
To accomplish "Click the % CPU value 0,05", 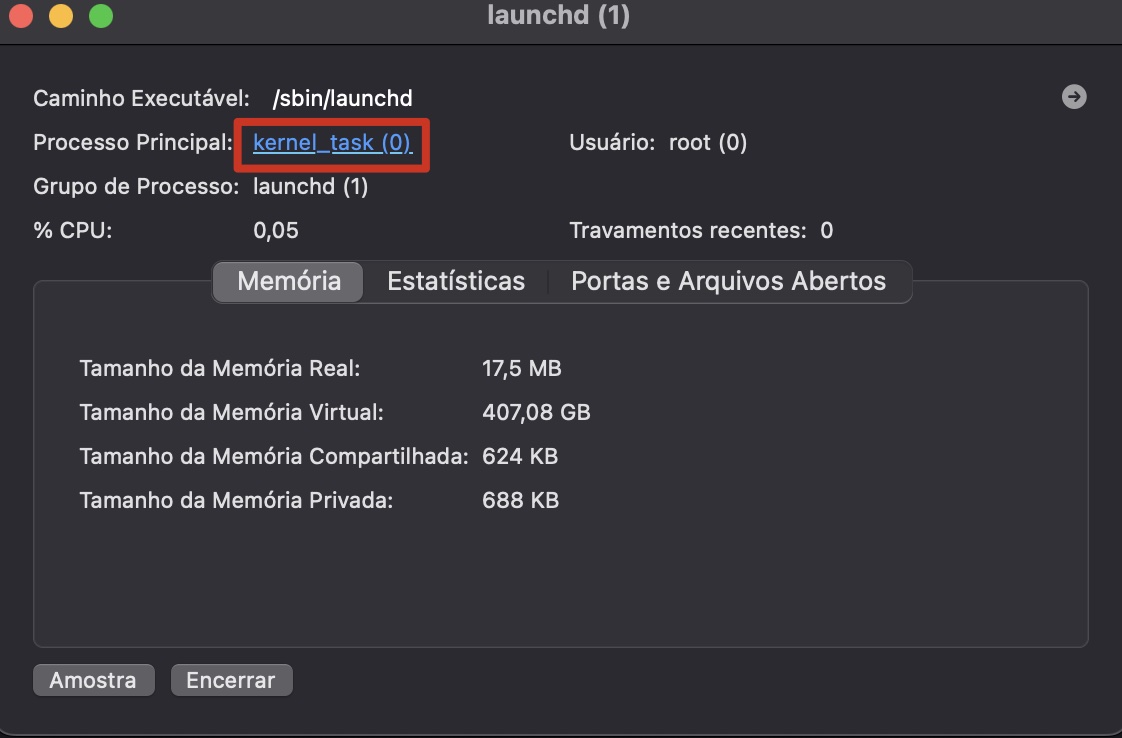I will 276,231.
